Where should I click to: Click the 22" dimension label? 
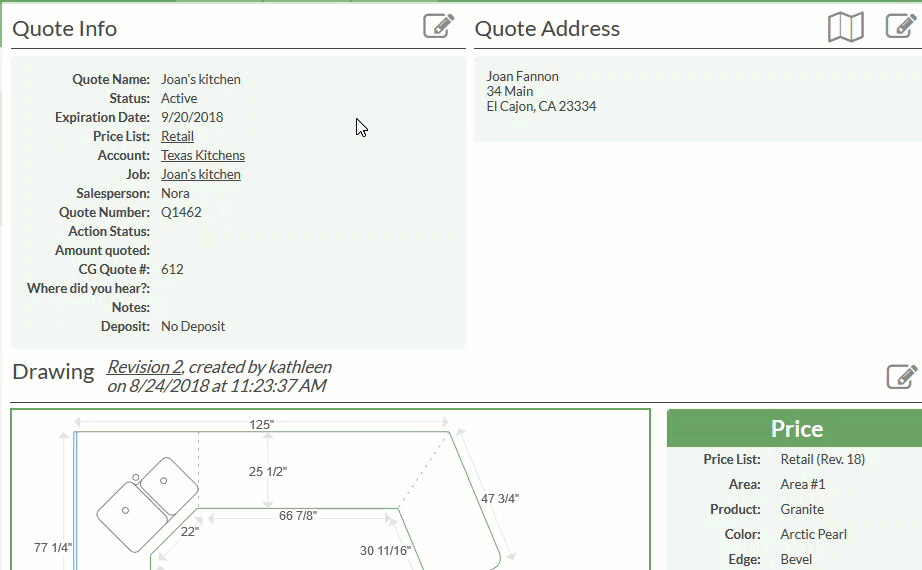pos(189,532)
